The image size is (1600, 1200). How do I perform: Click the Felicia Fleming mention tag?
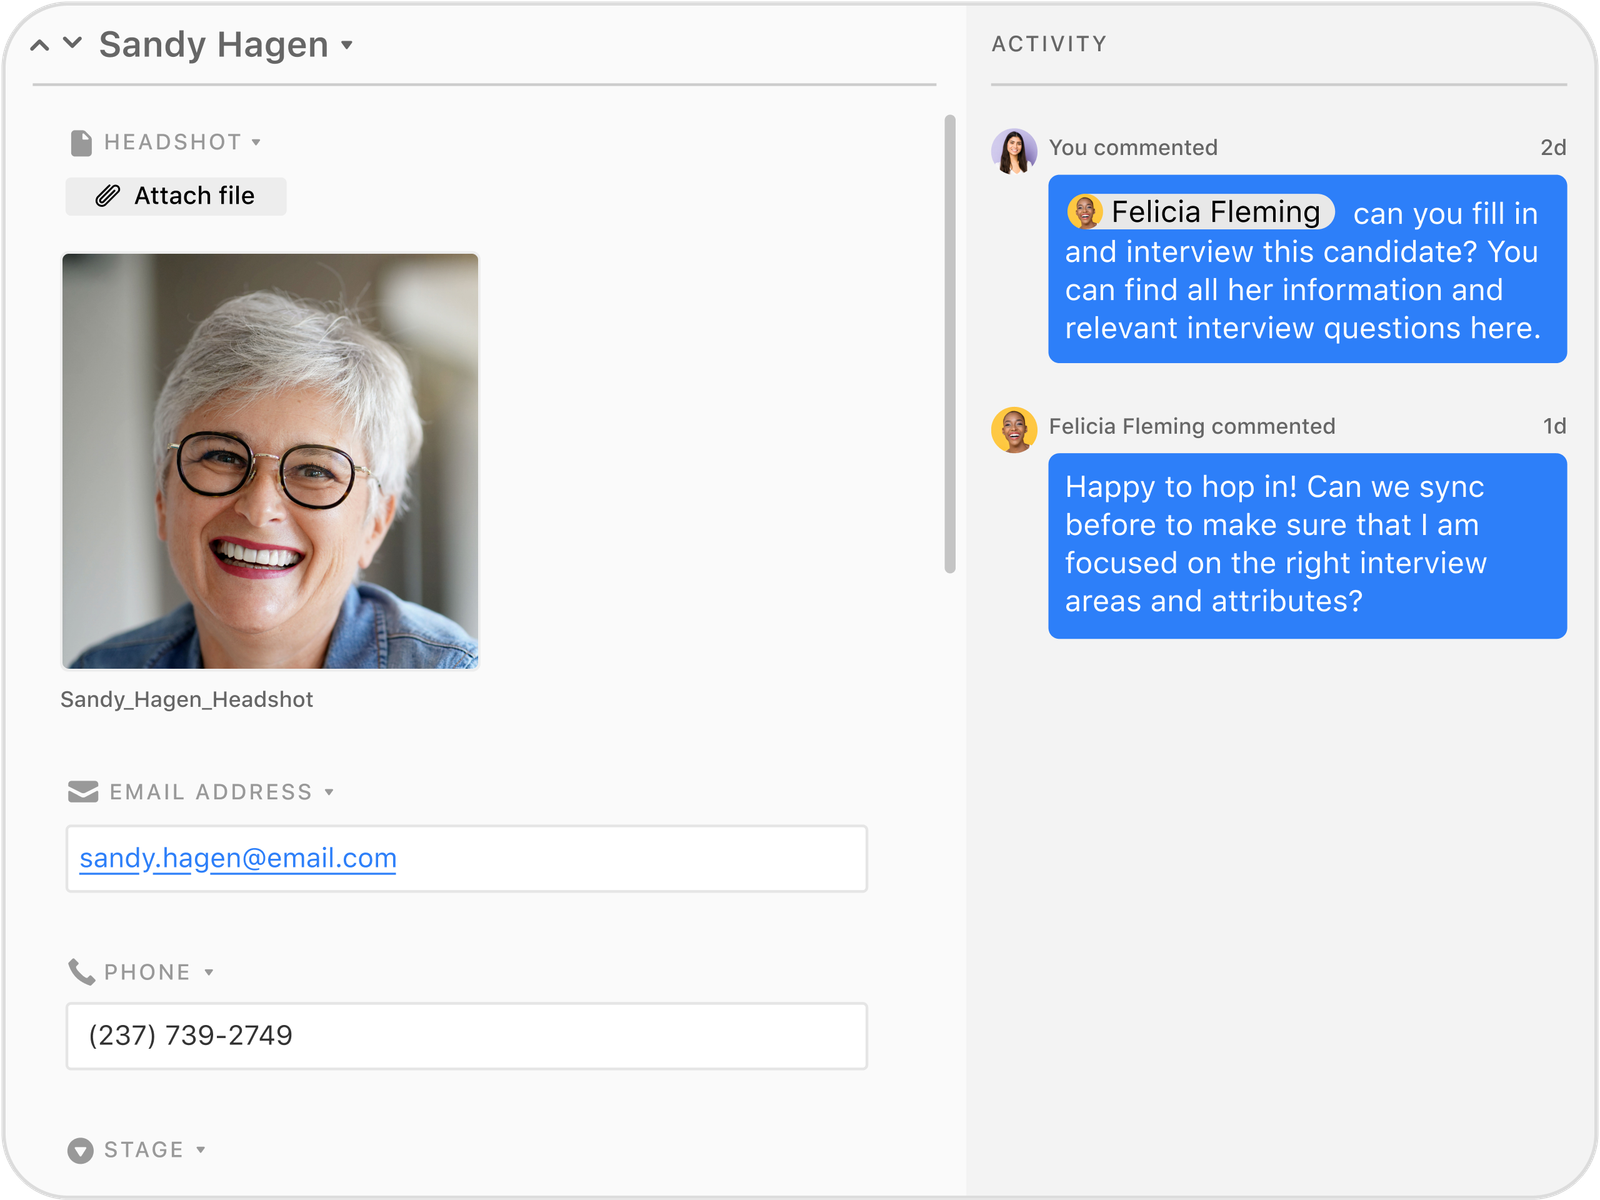[1200, 212]
